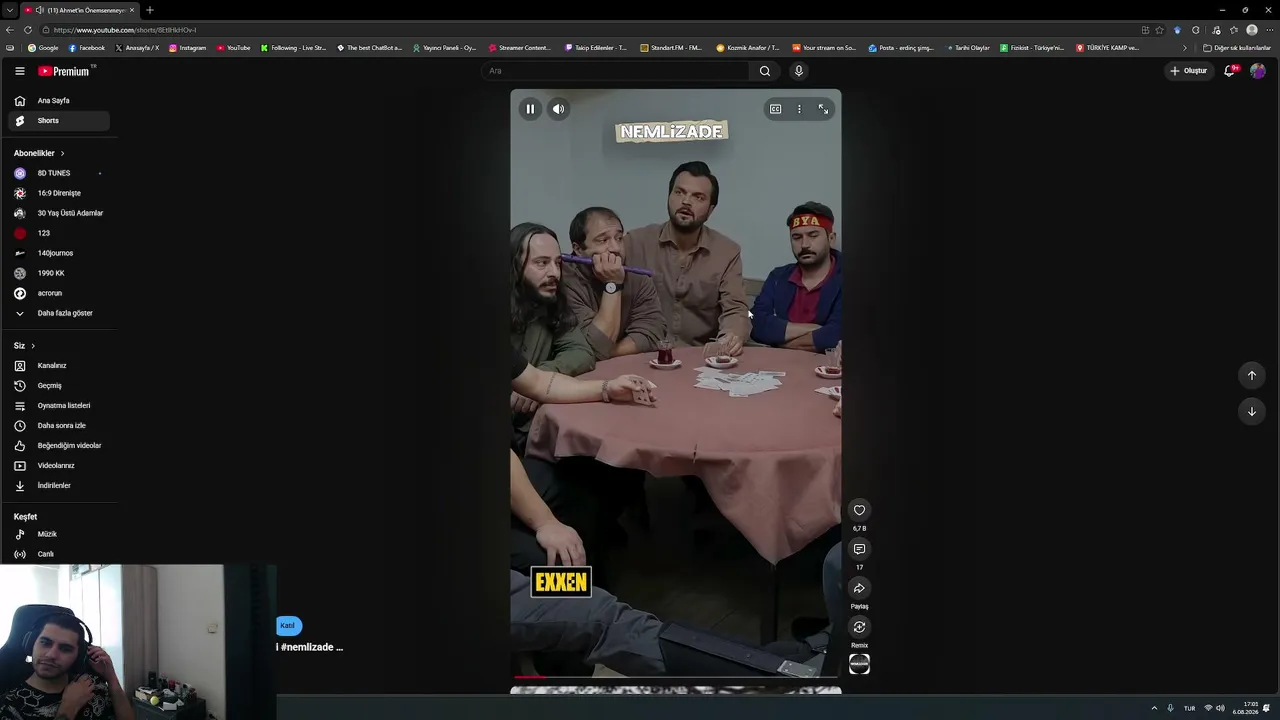The width and height of the screenshot is (1280, 720).
Task: Open Geçmiş watch history
Action: click(x=59, y=386)
